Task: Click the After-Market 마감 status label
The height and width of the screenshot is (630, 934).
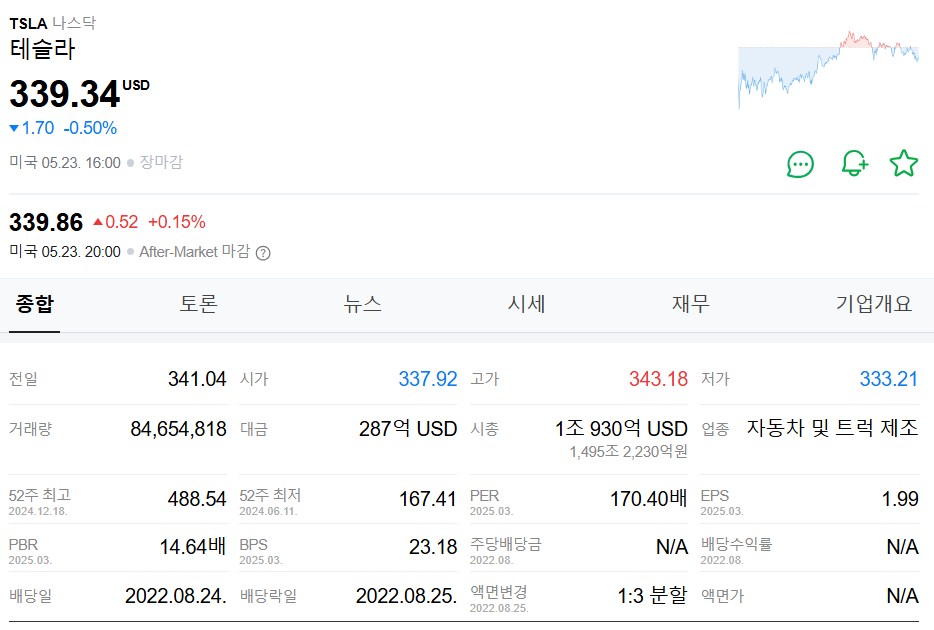Action: click(x=195, y=252)
